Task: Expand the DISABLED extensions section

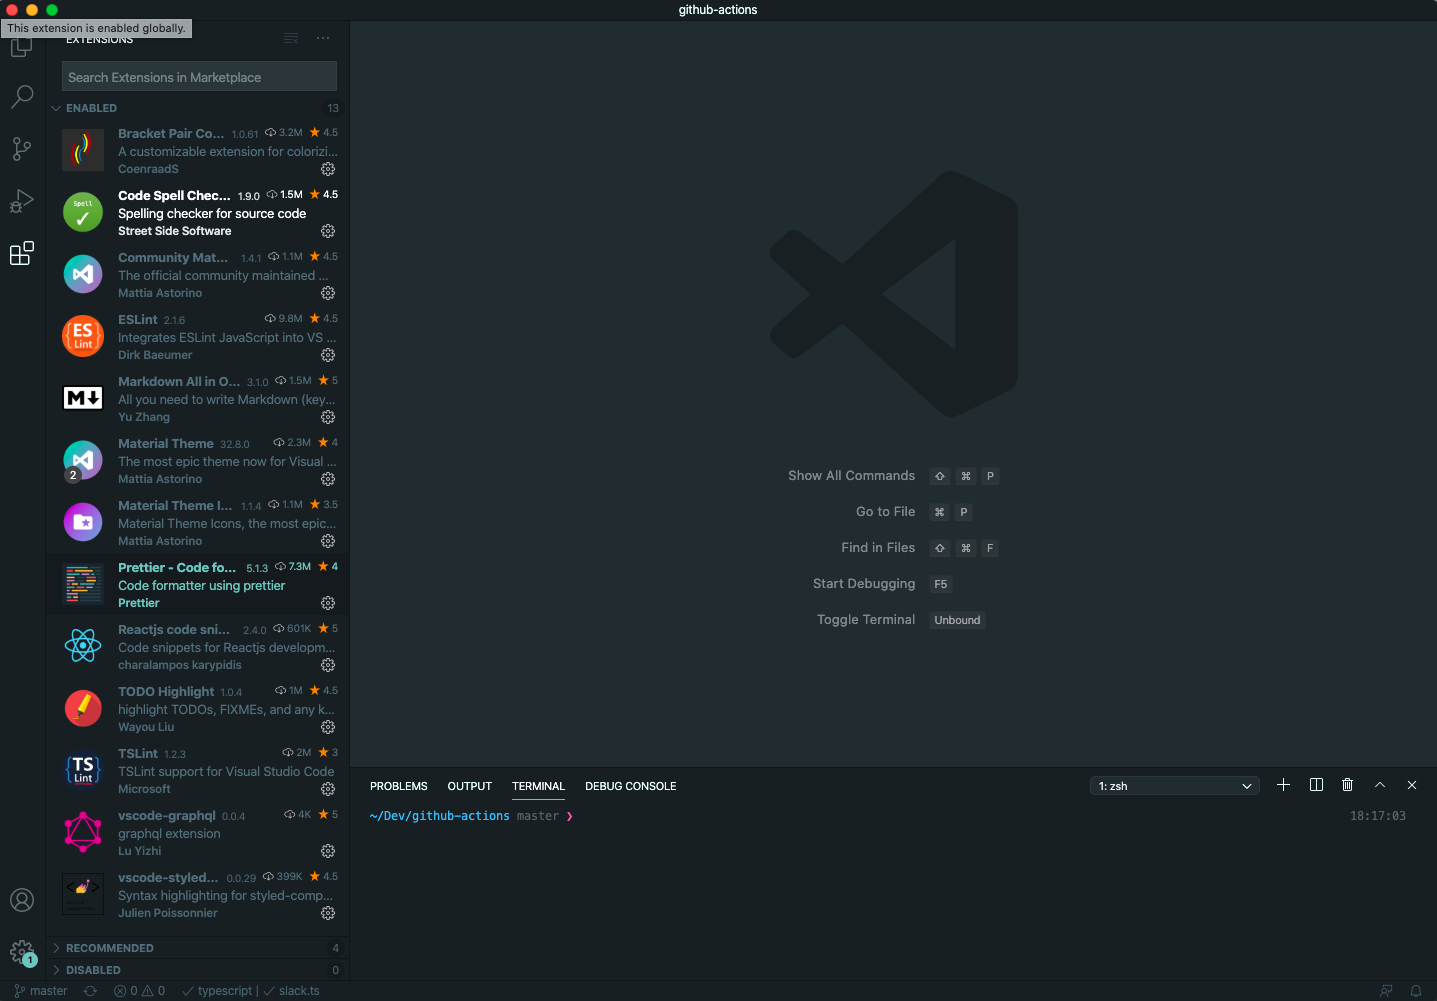Action: click(x=198, y=970)
